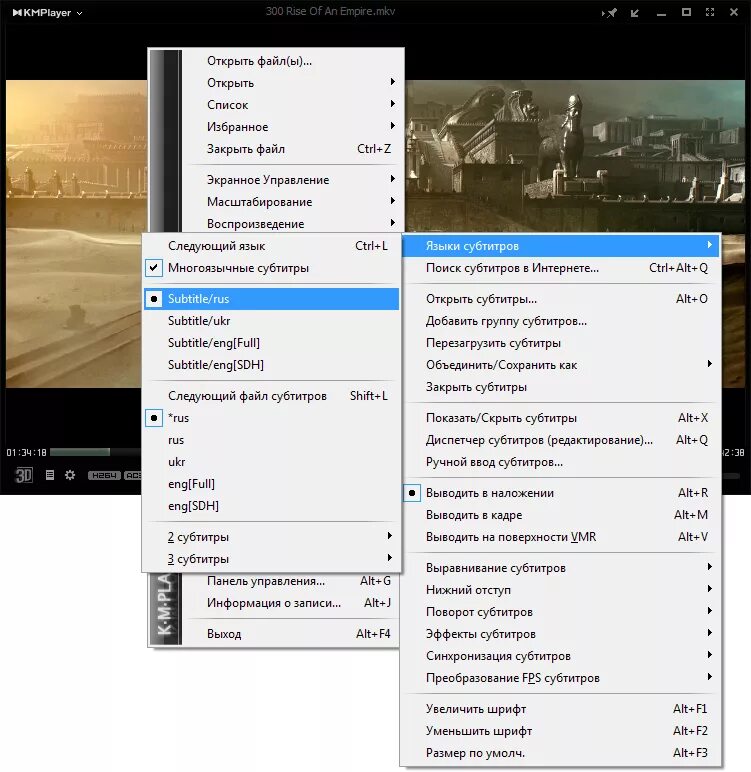Expand Эффекты субтитров submenu

click(560, 634)
